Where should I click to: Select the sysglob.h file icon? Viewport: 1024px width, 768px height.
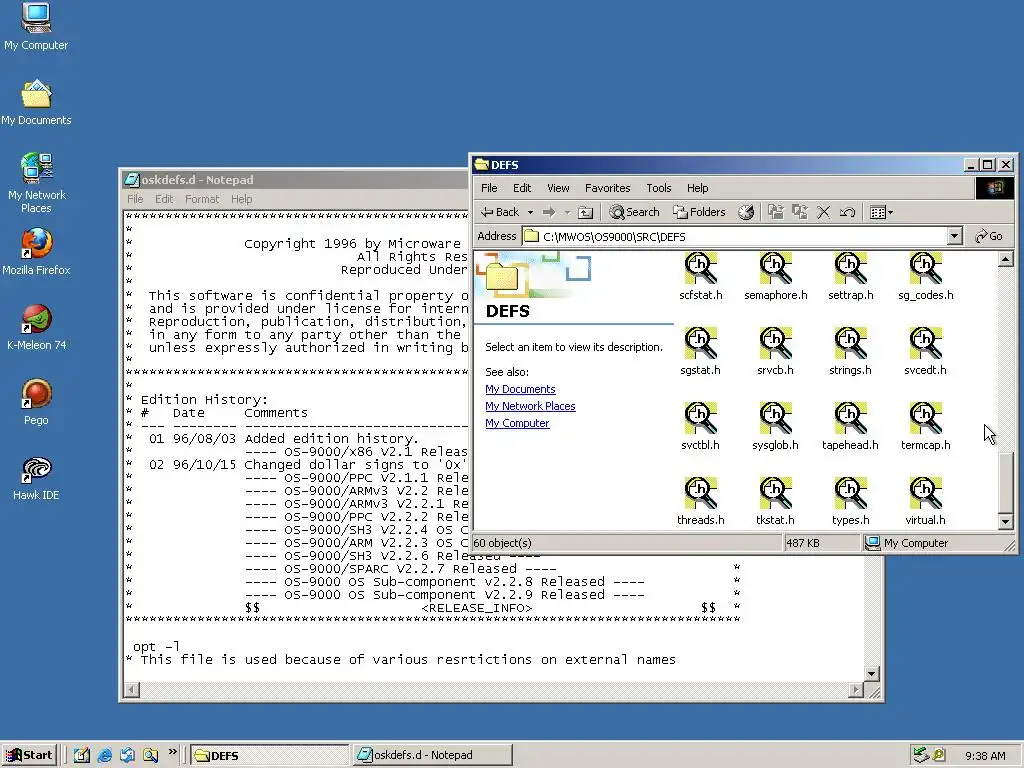pos(775,419)
